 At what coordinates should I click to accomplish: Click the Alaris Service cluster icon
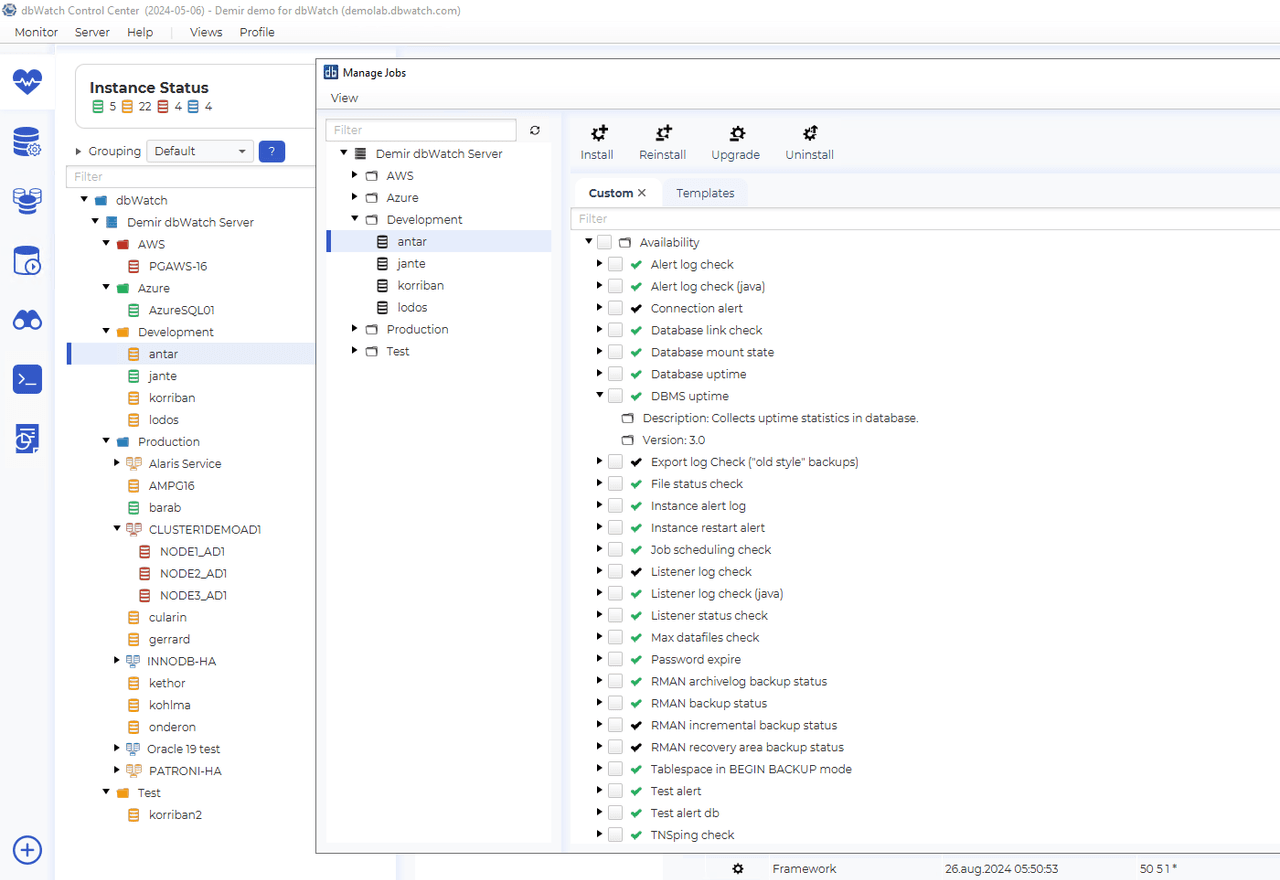(134, 463)
